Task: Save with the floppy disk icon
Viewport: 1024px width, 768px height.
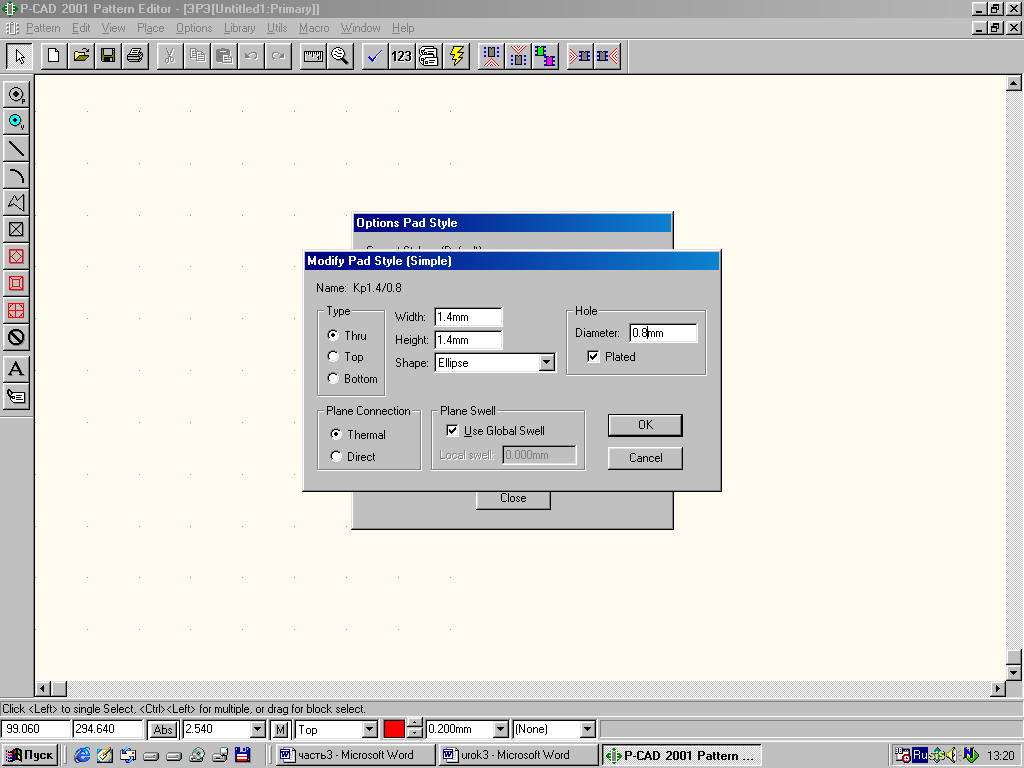Action: pyautogui.click(x=108, y=56)
